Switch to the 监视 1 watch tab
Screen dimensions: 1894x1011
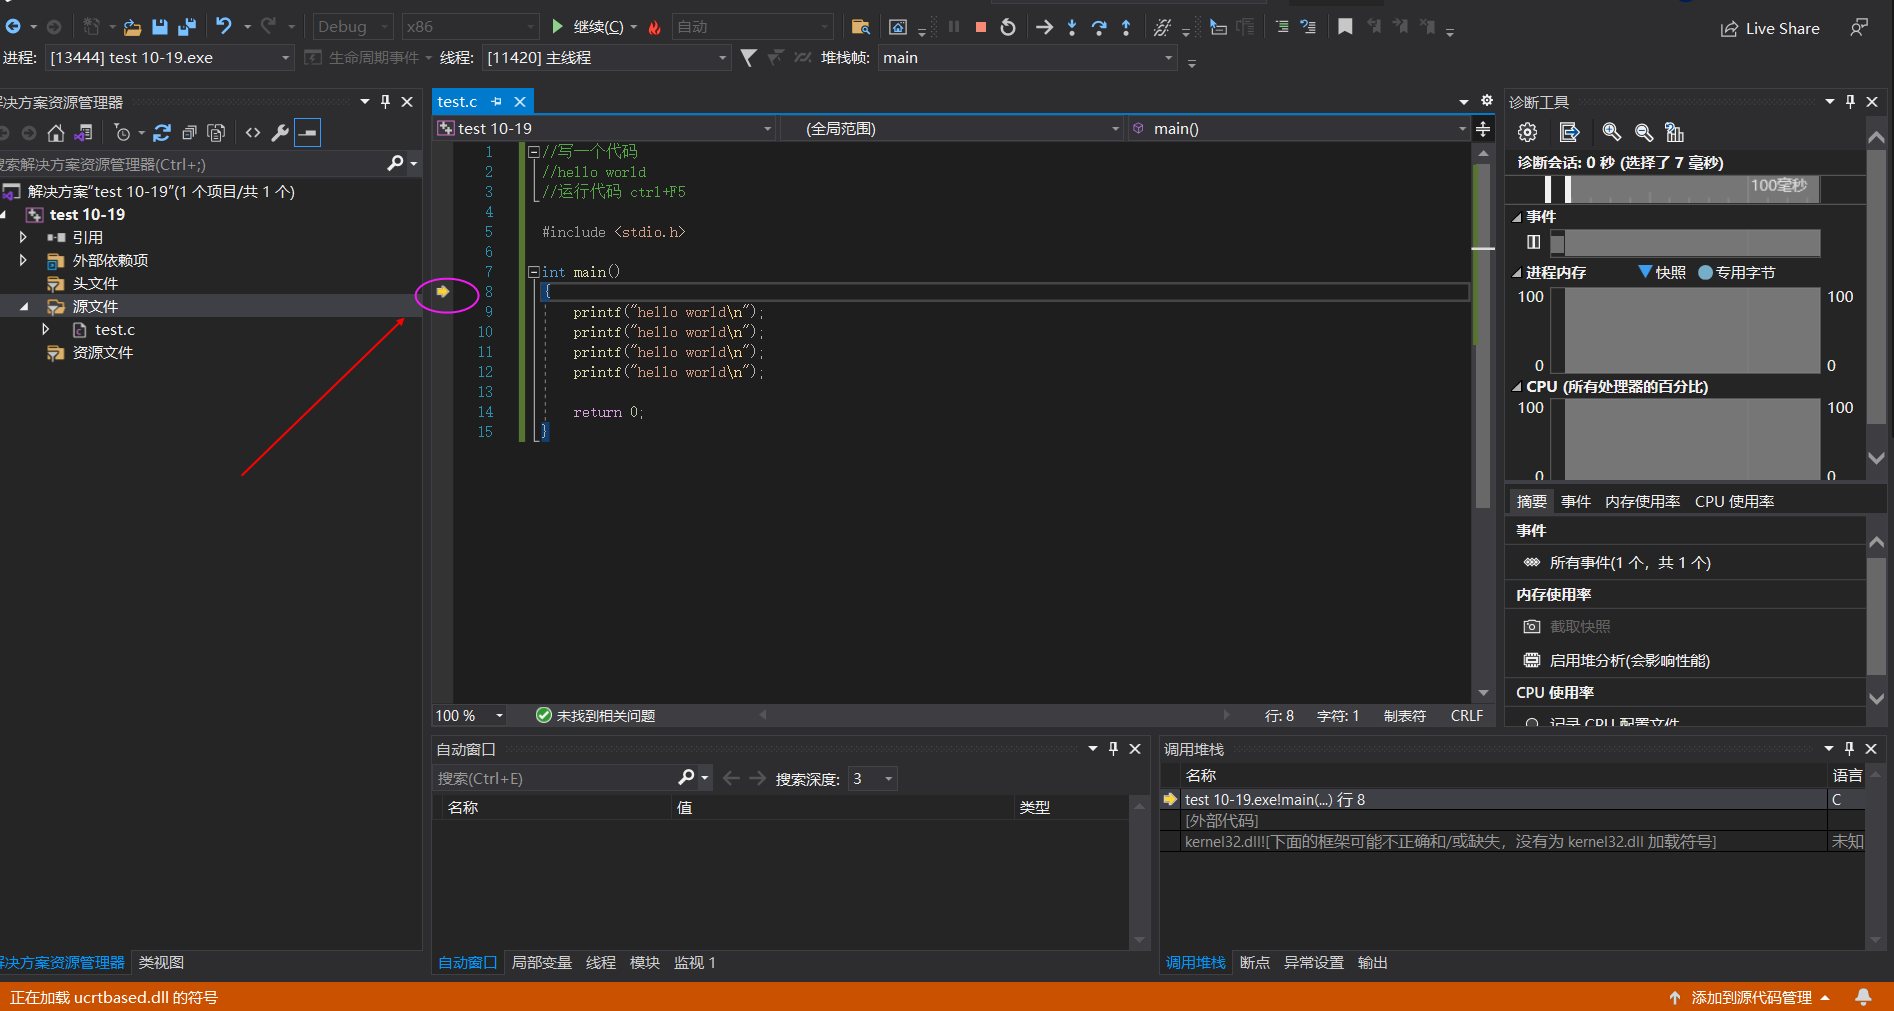(694, 962)
